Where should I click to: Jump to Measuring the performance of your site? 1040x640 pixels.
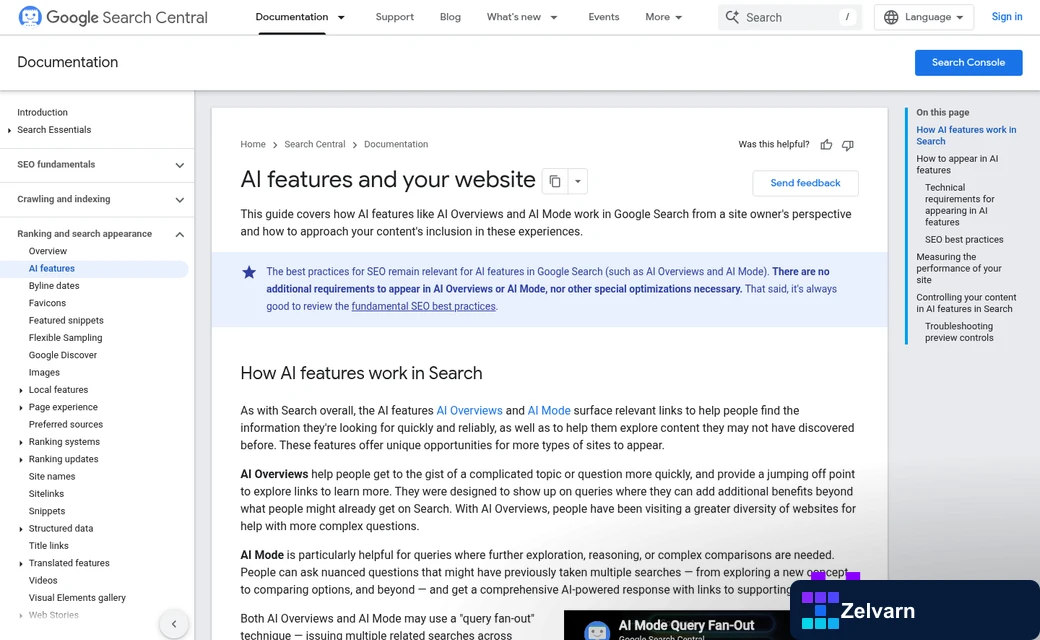pos(959,269)
